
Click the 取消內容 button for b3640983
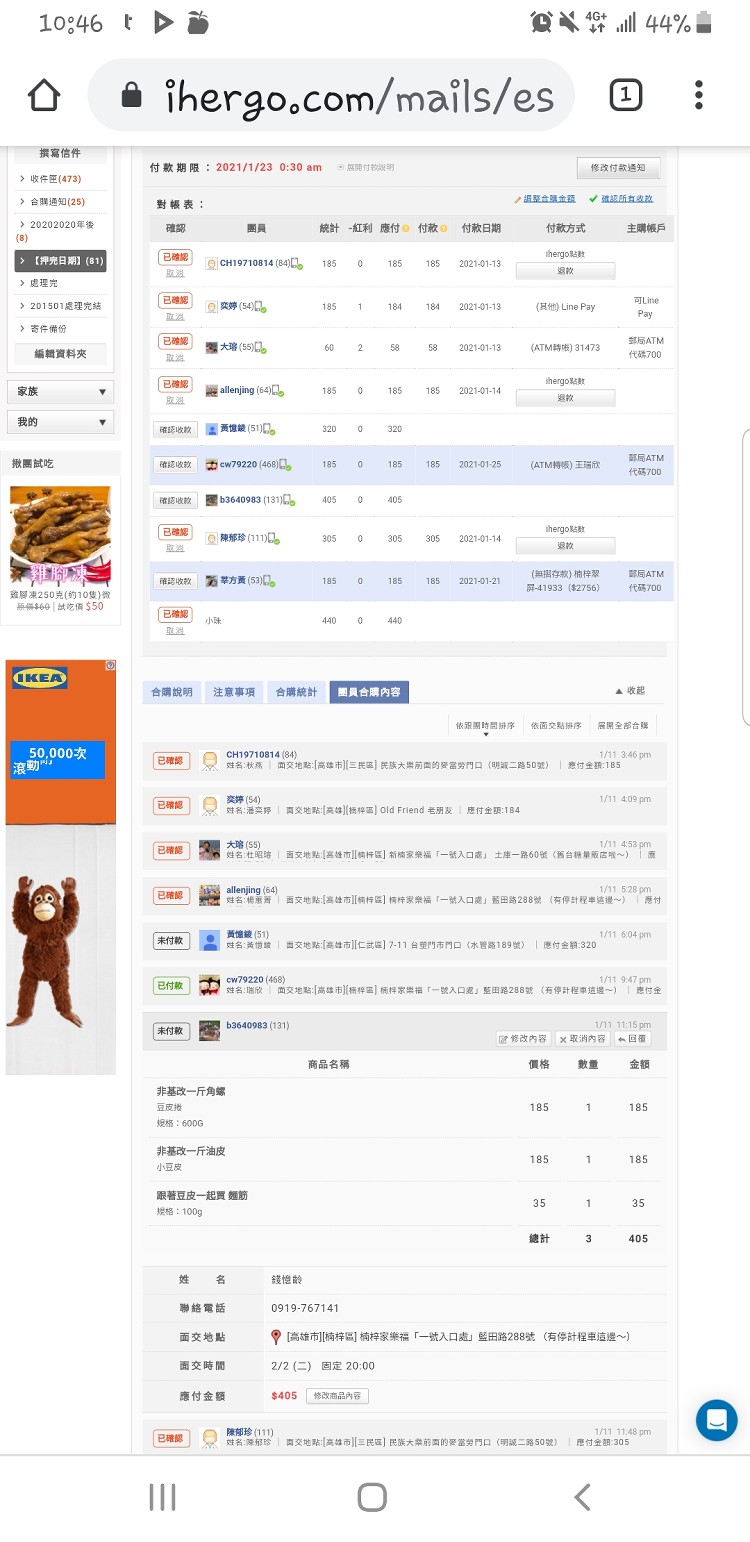tap(582, 1039)
